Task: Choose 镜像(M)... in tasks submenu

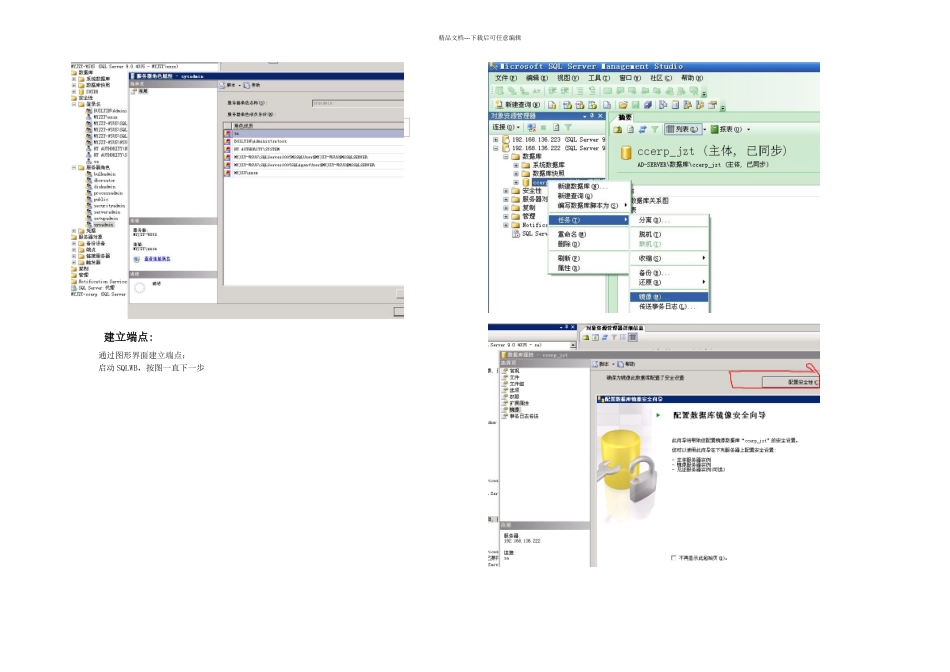Action: pos(669,297)
